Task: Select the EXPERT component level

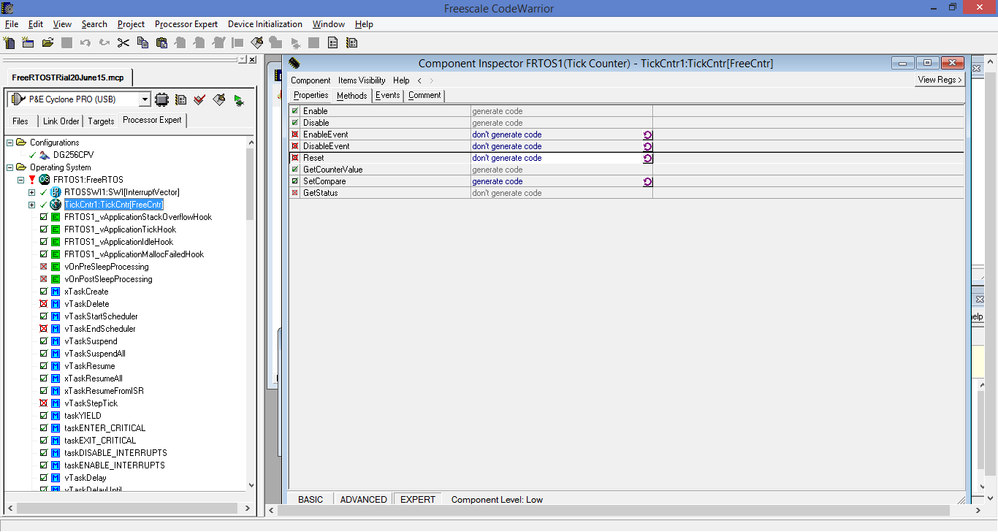Action: pos(418,500)
